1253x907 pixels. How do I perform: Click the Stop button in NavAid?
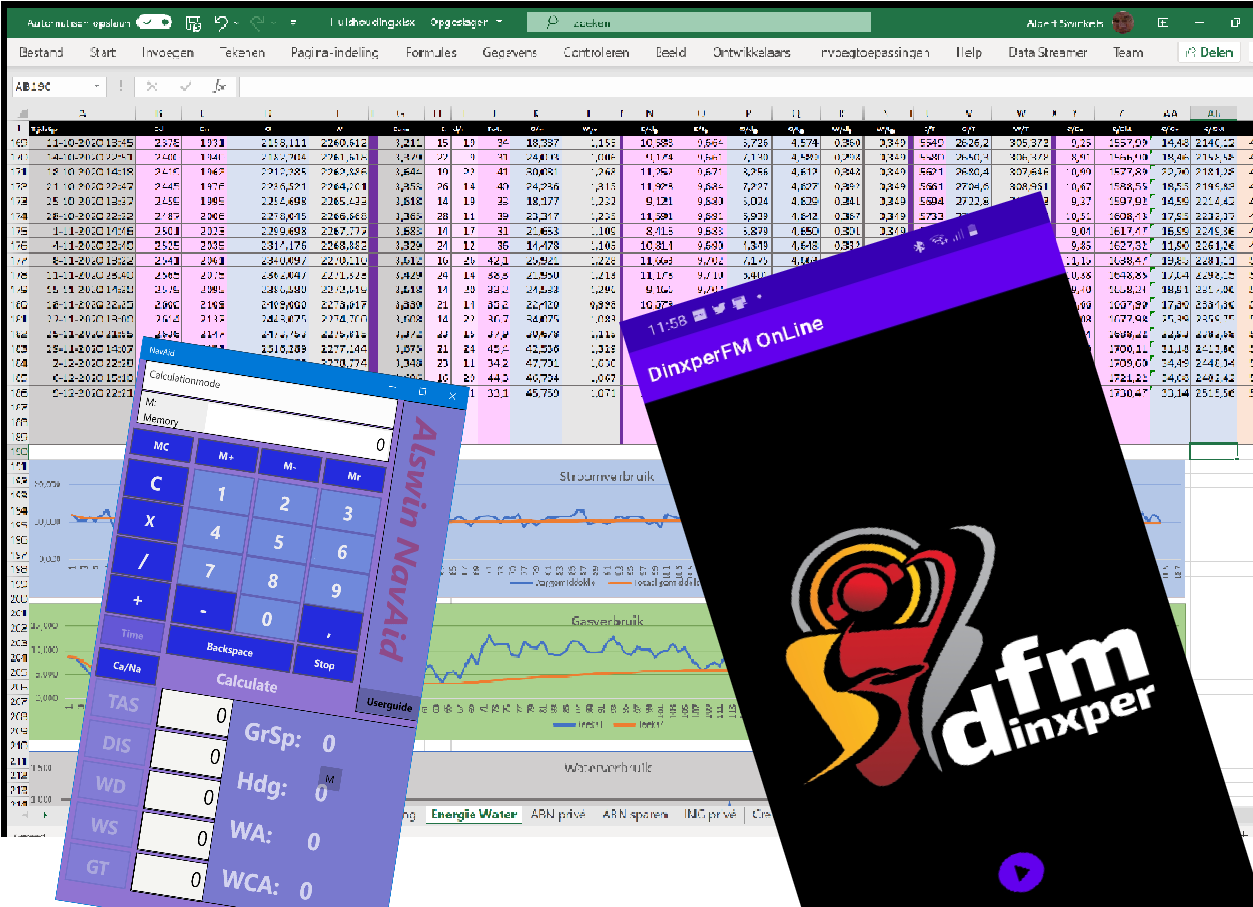(324, 664)
